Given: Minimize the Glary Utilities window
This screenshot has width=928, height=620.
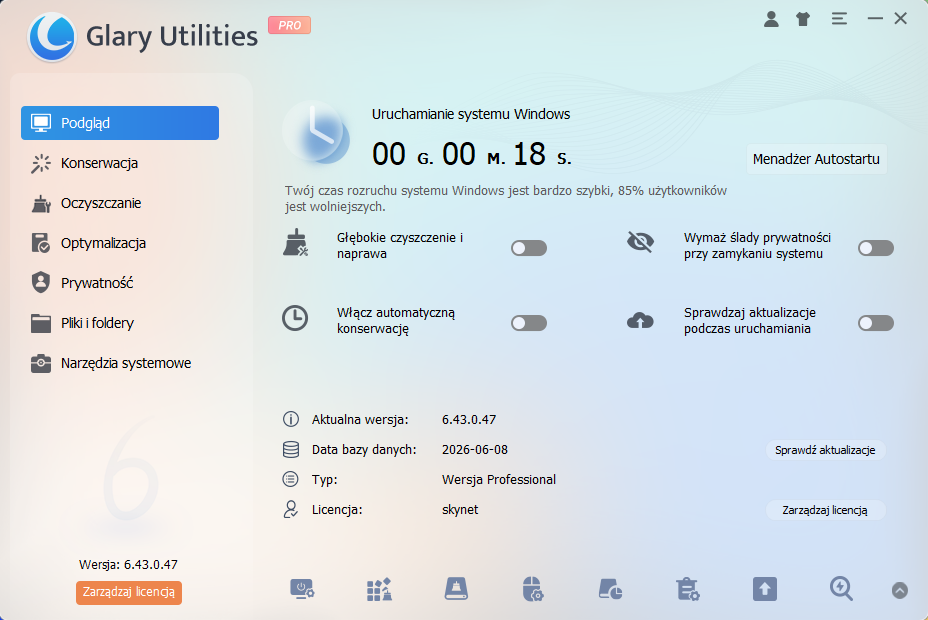Looking at the screenshot, I should pos(875,19).
